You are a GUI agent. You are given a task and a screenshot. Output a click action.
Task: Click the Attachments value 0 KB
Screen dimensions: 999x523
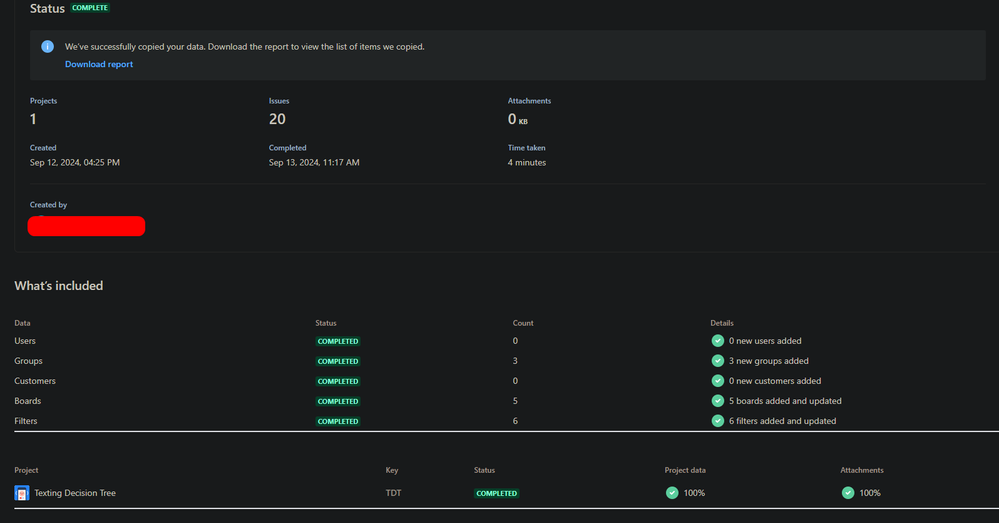point(517,119)
